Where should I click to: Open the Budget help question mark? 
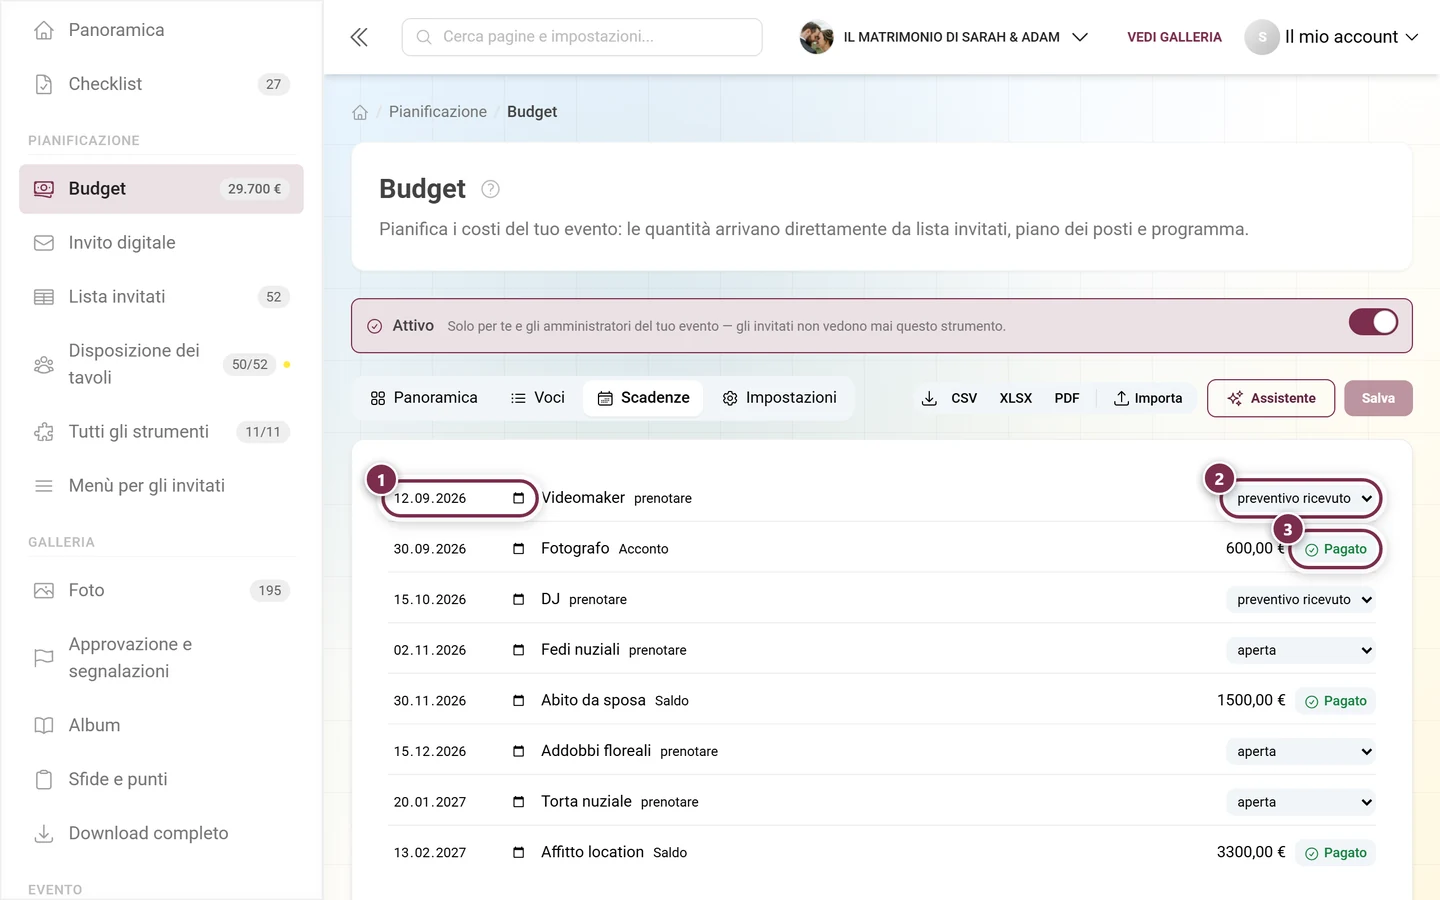[490, 189]
